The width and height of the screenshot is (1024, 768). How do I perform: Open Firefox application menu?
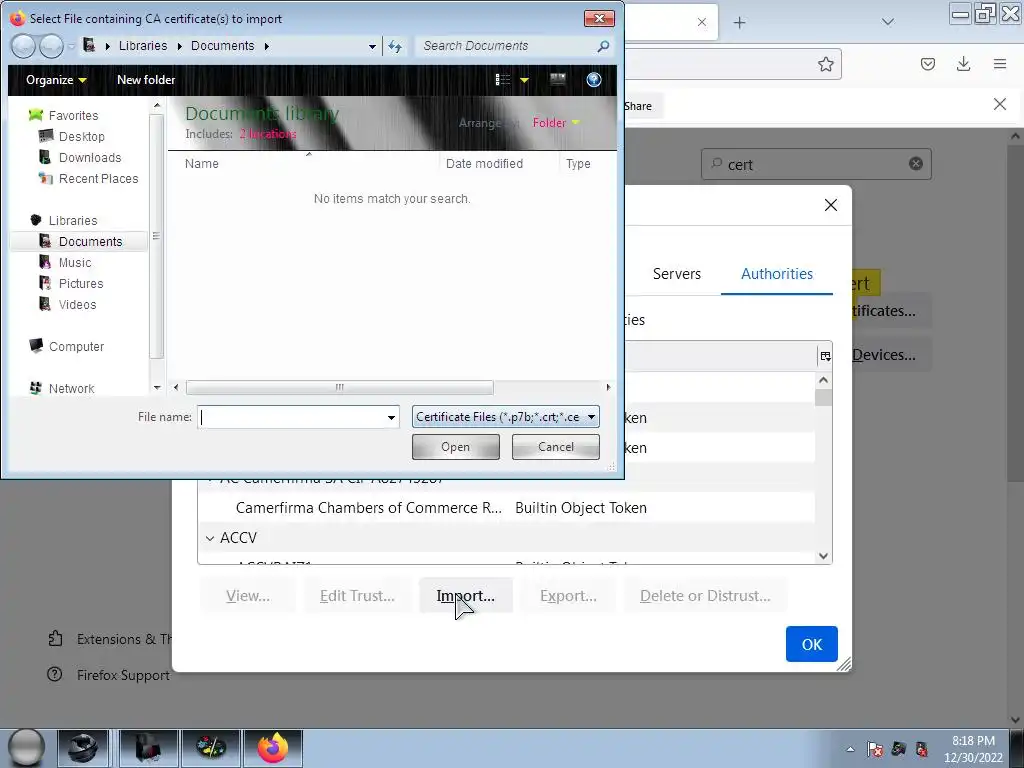[1000, 64]
